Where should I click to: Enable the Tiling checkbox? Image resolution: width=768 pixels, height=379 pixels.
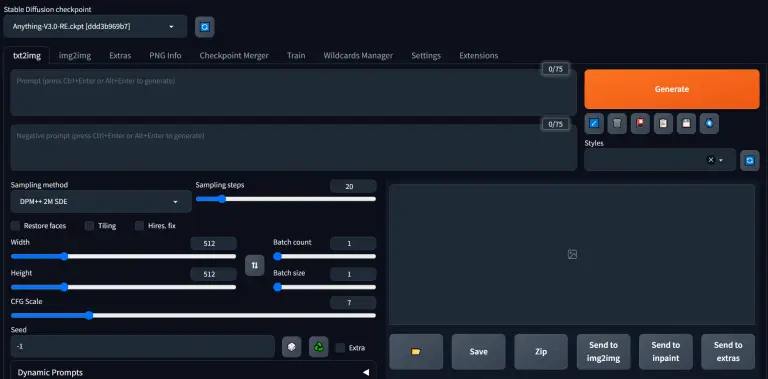point(89,226)
